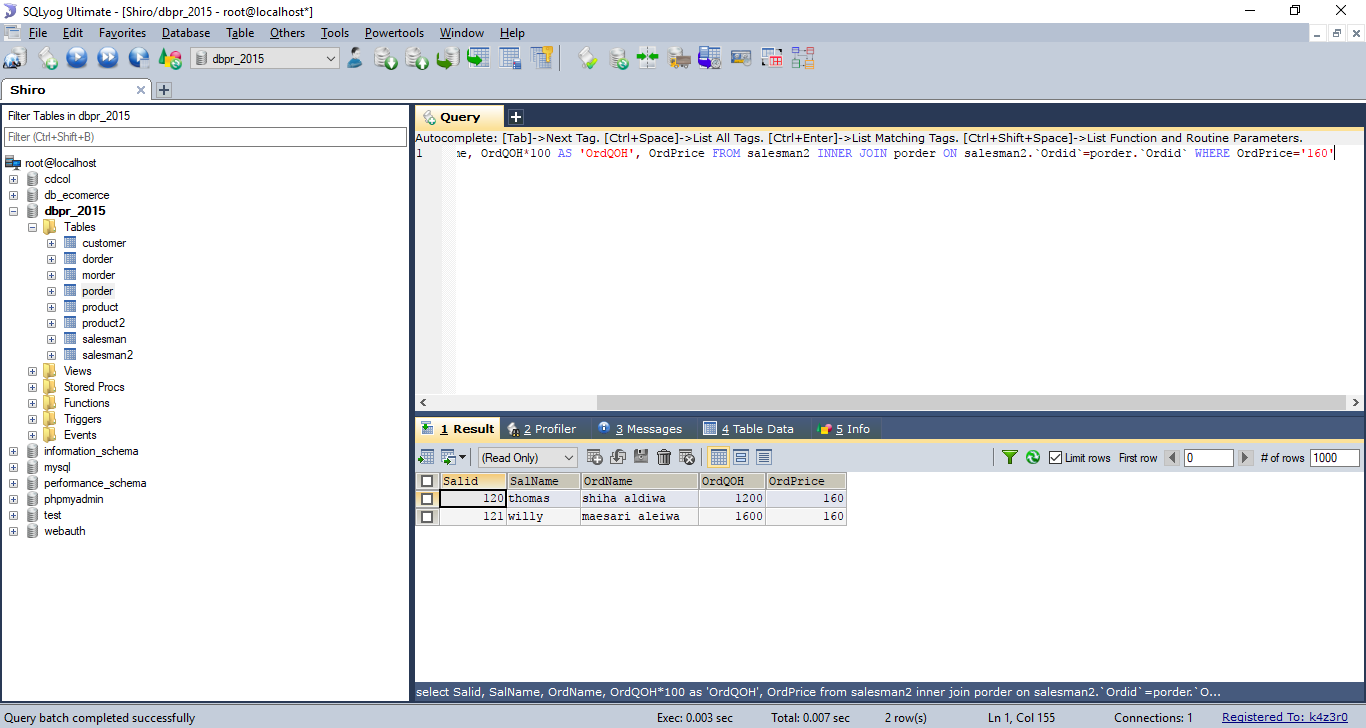The width and height of the screenshot is (1366, 728).
Task: Click the Execute Query play icon
Action: pos(77,58)
